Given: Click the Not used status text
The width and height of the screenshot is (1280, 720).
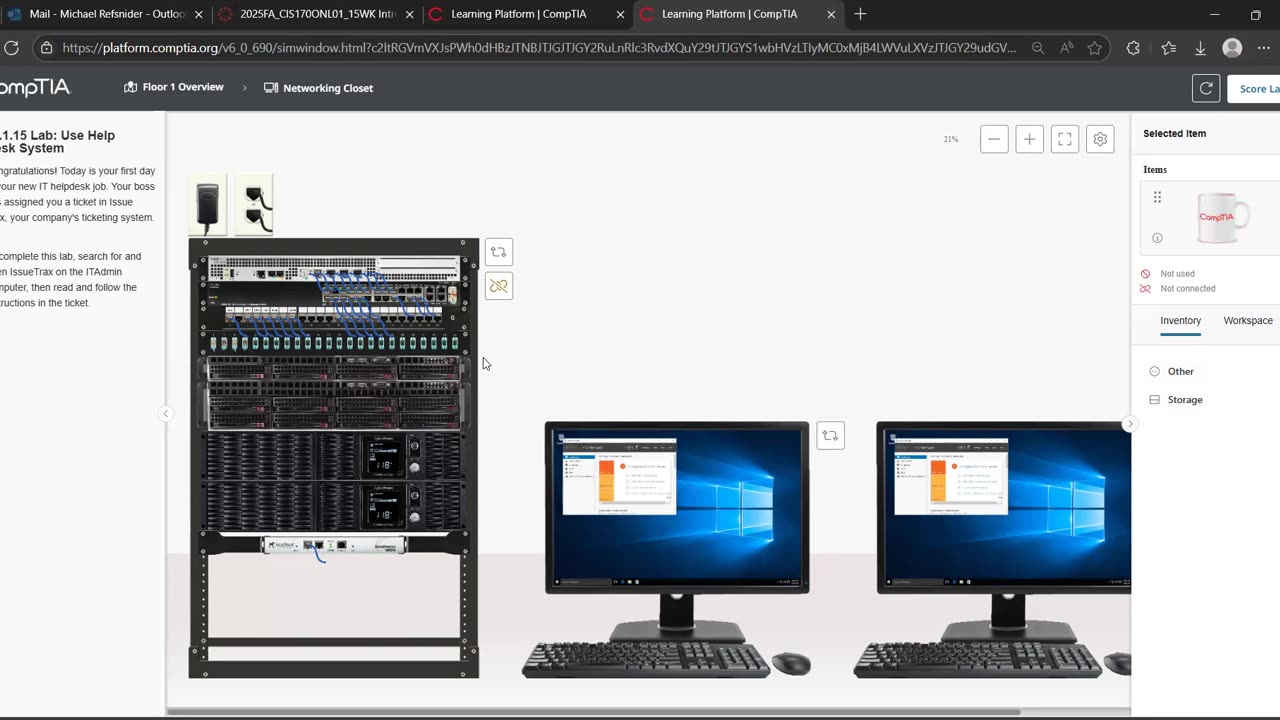Looking at the screenshot, I should (1177, 274).
